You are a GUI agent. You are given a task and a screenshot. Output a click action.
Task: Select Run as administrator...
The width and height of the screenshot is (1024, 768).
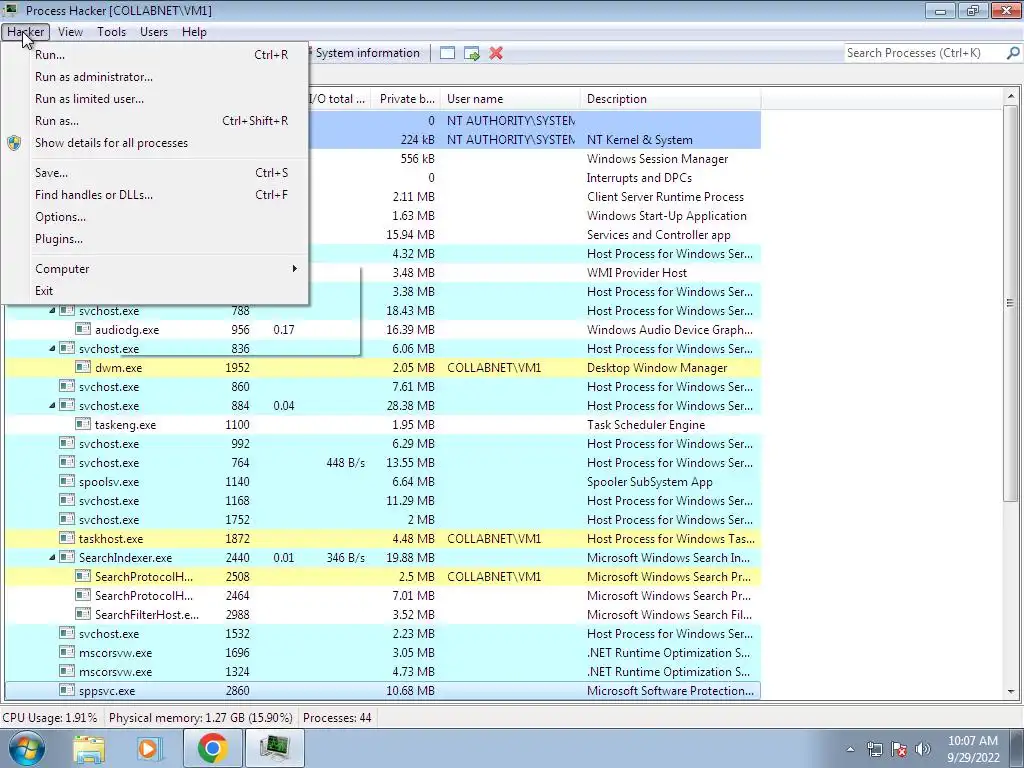155,77
